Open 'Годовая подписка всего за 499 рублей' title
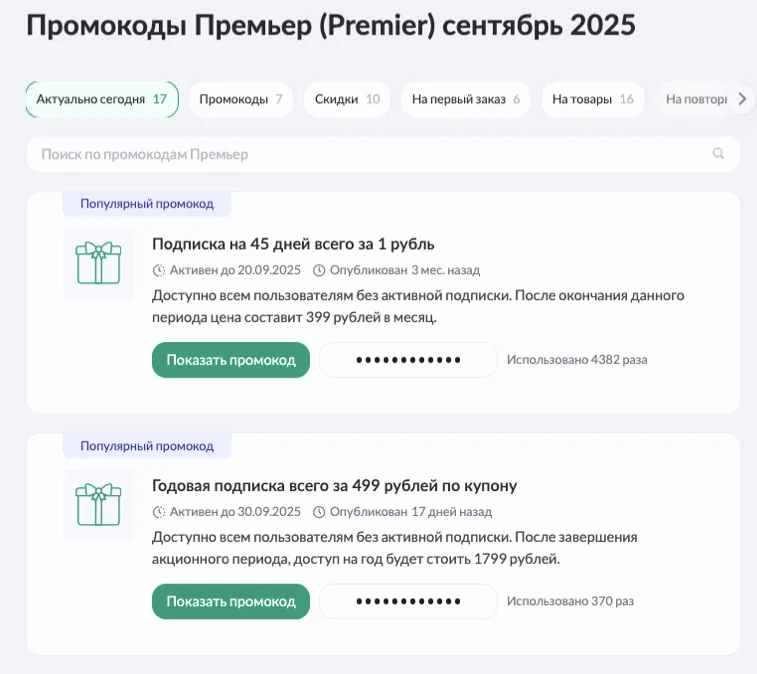Image resolution: width=757 pixels, height=674 pixels. click(x=334, y=486)
